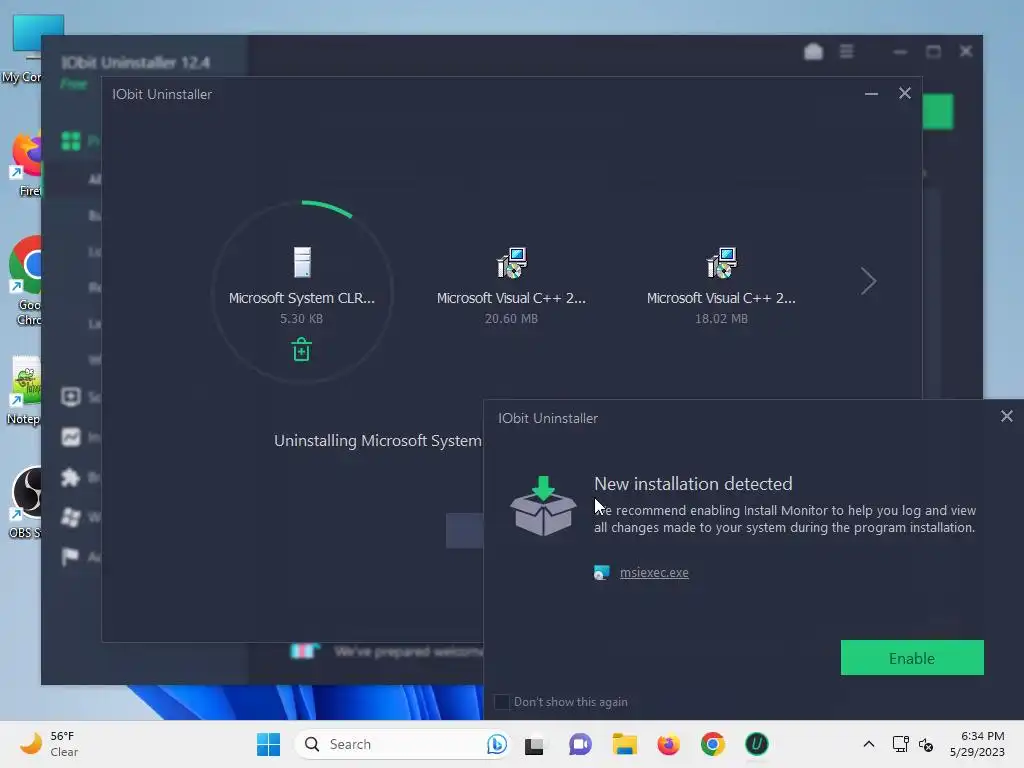Select the Microsoft Visual C++ 20.60 MB icon
Viewport: 1024px width, 768px height.
512,263
